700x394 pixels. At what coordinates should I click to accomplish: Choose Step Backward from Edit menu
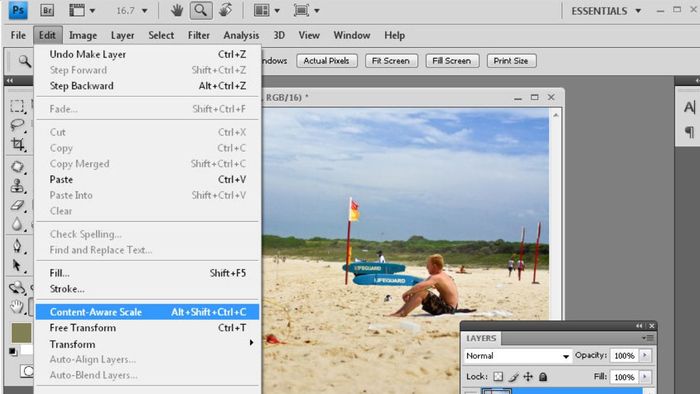click(x=147, y=86)
